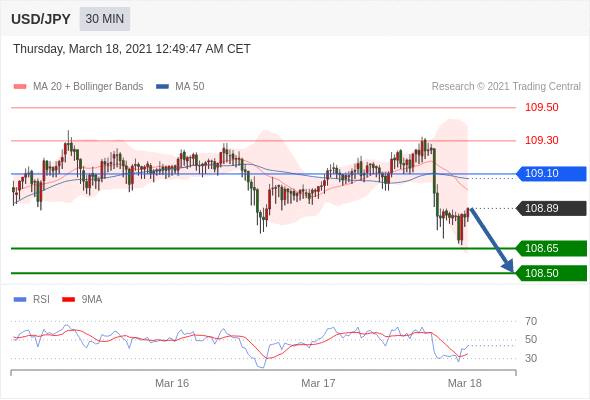
Task: Toggle the RSI legend entry
Action: [32, 300]
